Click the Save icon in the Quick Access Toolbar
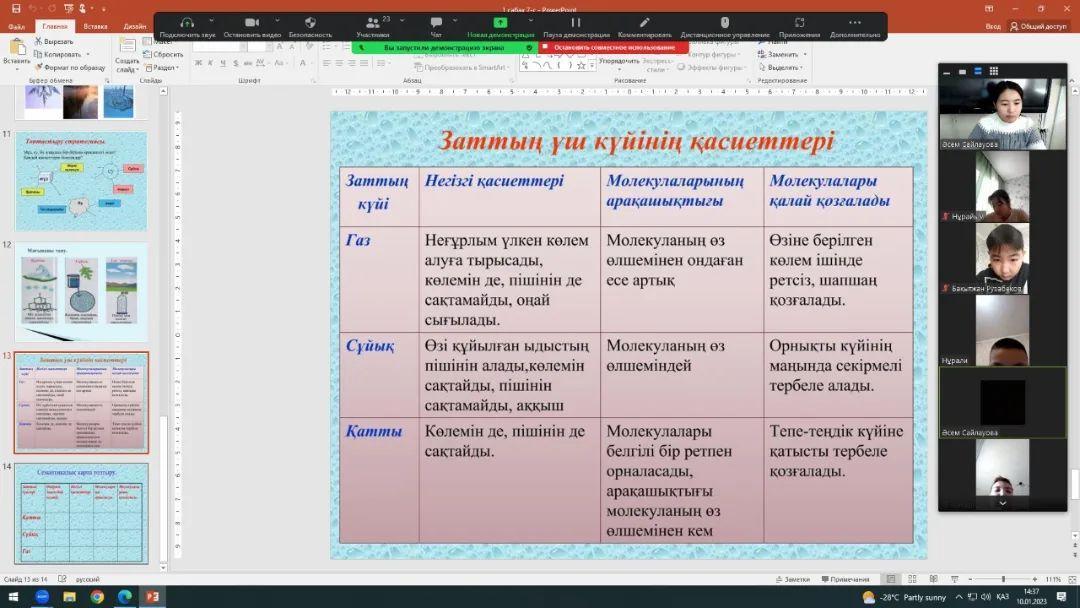The width and height of the screenshot is (1080, 608). point(15,8)
